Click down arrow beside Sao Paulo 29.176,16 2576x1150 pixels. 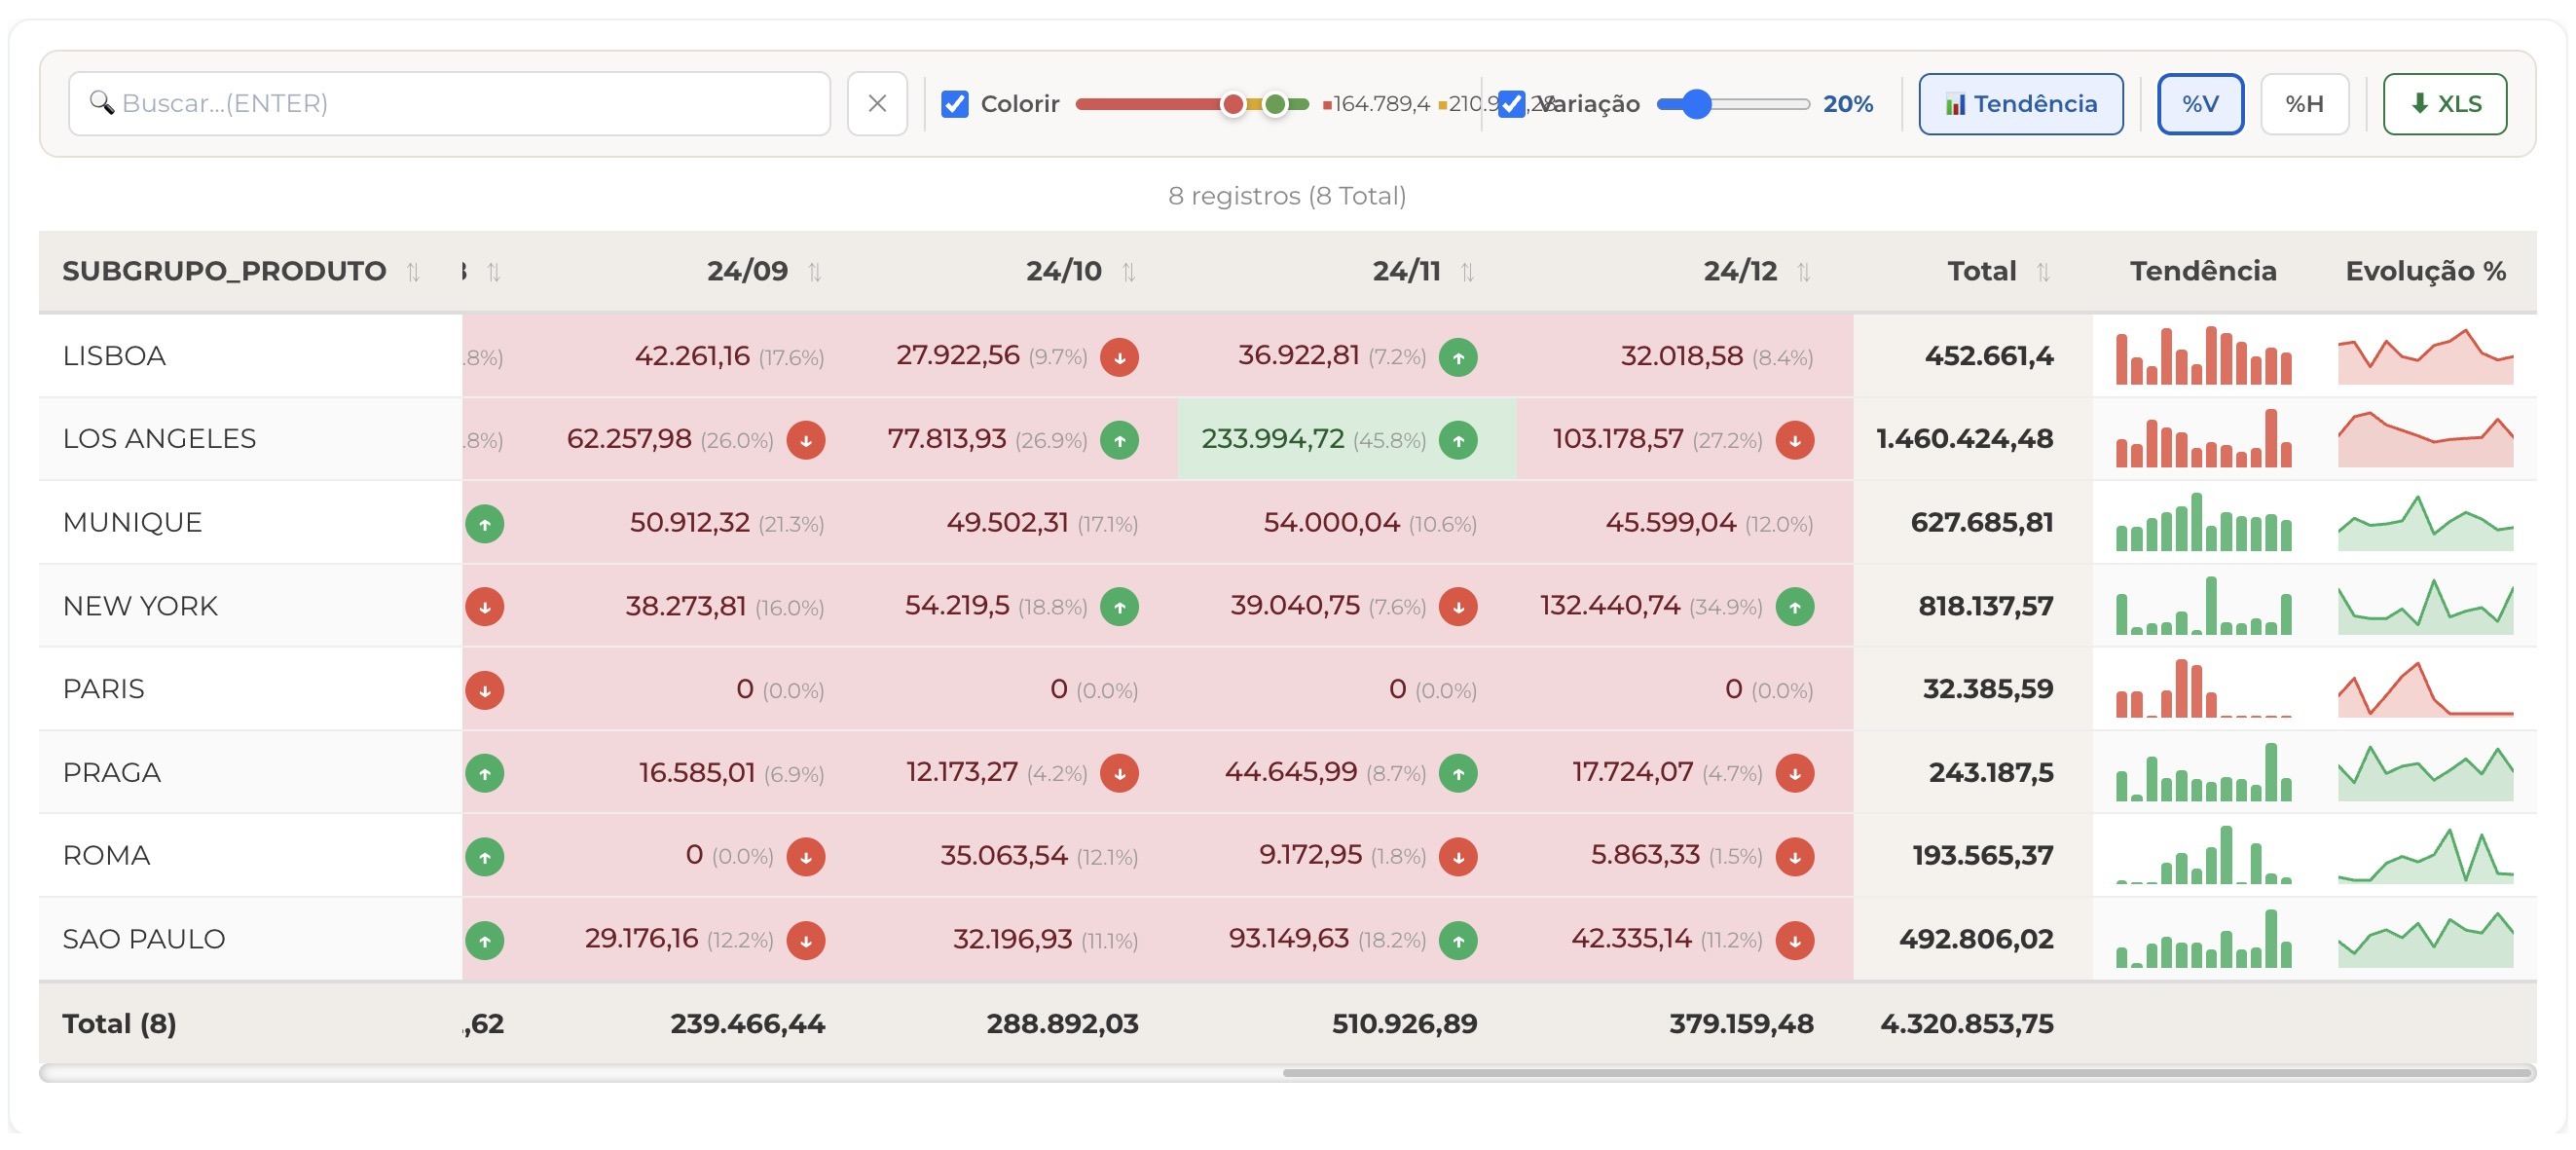(x=805, y=940)
